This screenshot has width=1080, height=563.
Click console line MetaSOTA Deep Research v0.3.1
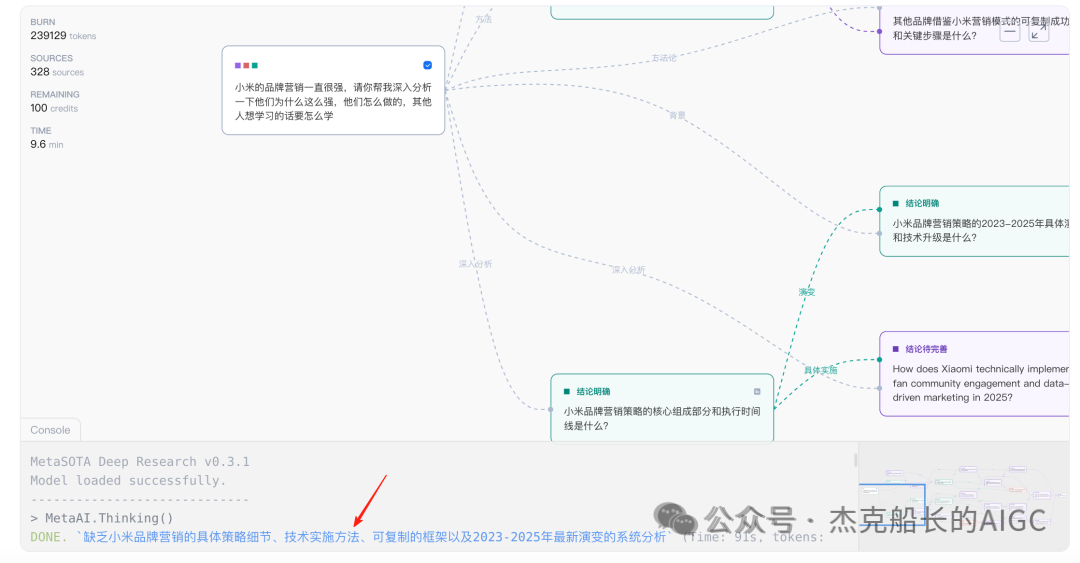pyautogui.click(x=140, y=462)
